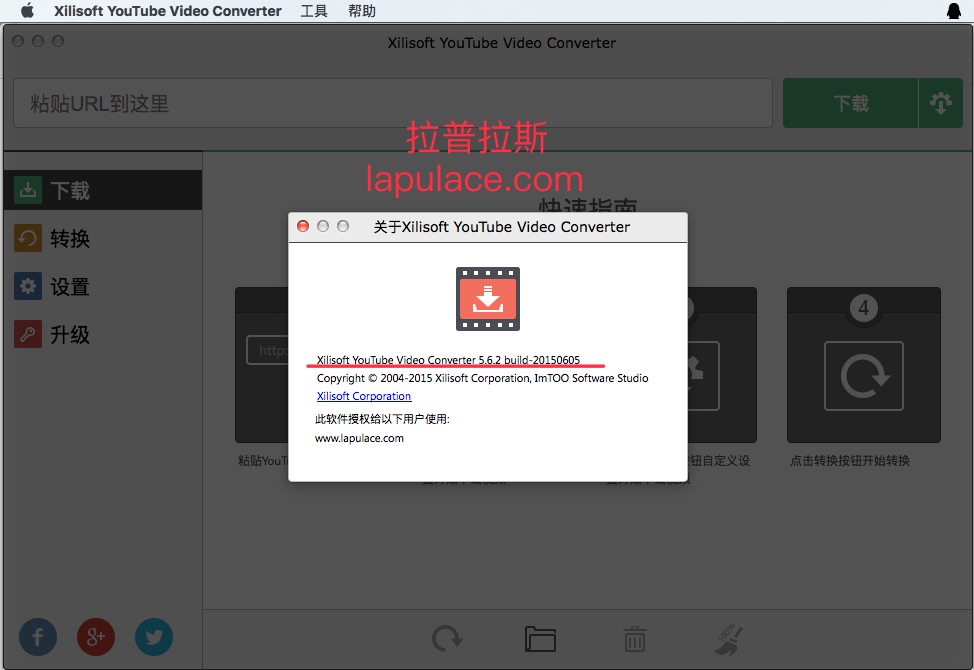974x670 pixels.
Task: Click the About dialog title 关于Xilisoft YouTube Video Converter
Action: point(501,227)
